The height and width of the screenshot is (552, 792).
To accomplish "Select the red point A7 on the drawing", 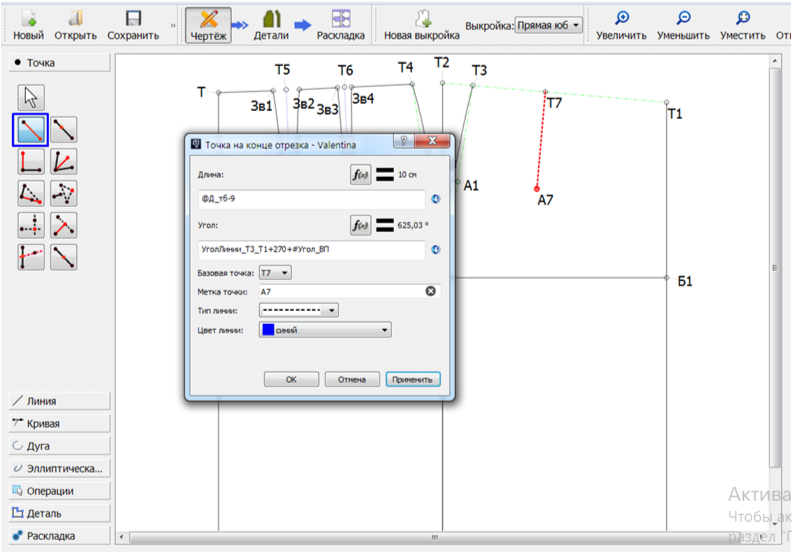I will pyautogui.click(x=537, y=189).
